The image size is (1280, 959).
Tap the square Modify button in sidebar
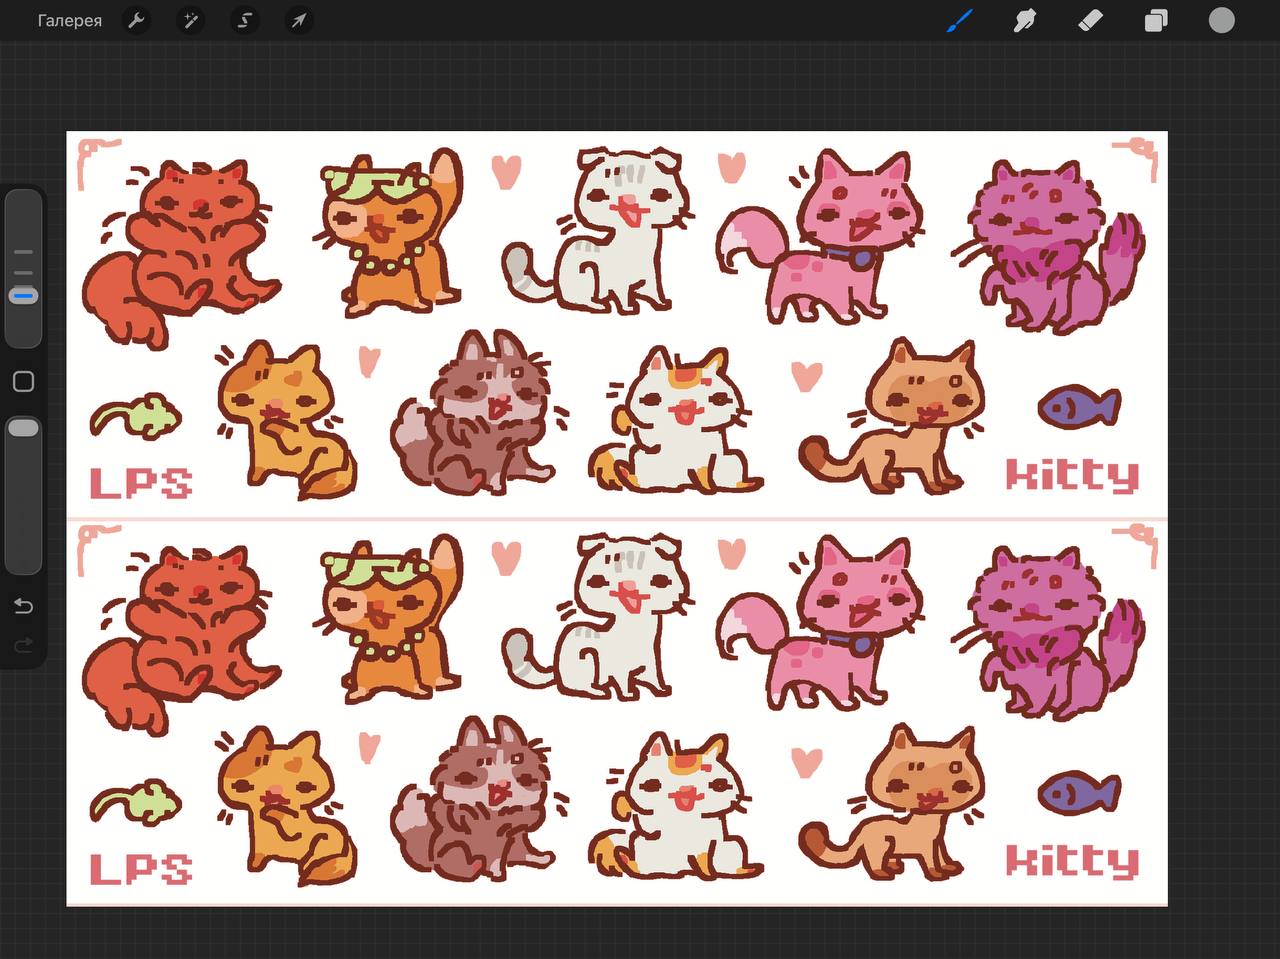click(x=24, y=381)
